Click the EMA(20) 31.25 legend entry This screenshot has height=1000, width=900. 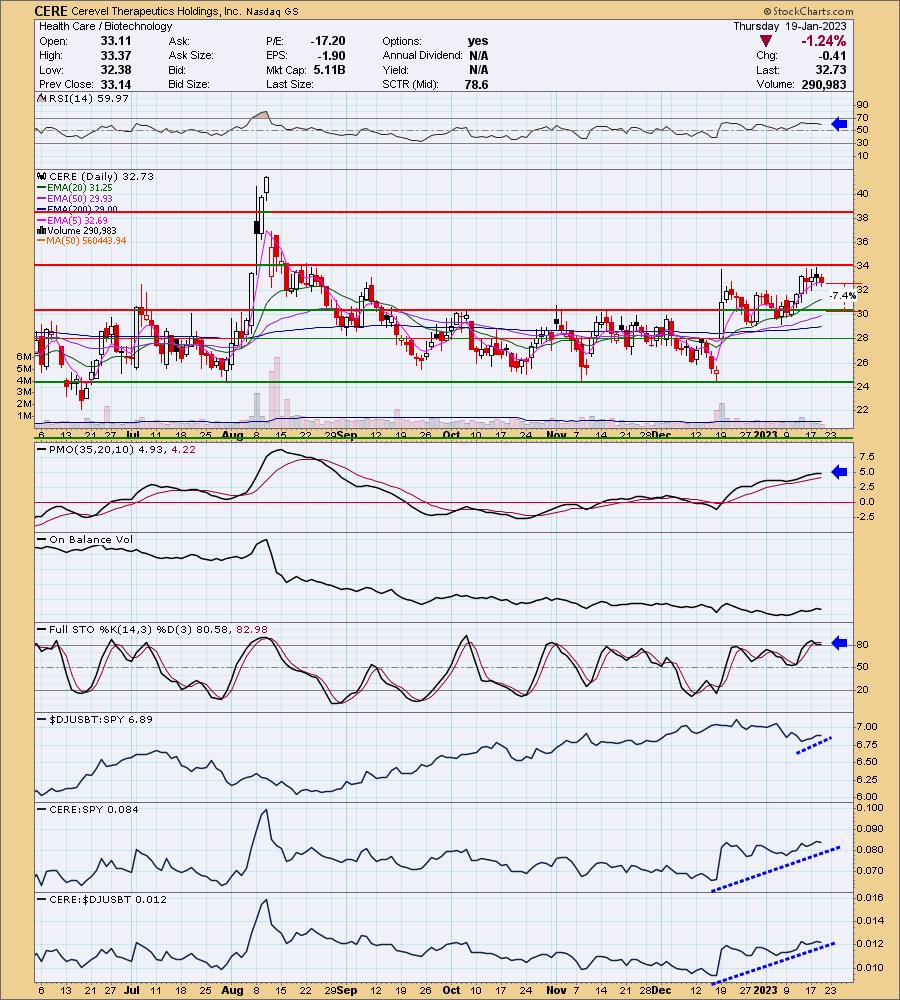pyautogui.click(x=79, y=188)
